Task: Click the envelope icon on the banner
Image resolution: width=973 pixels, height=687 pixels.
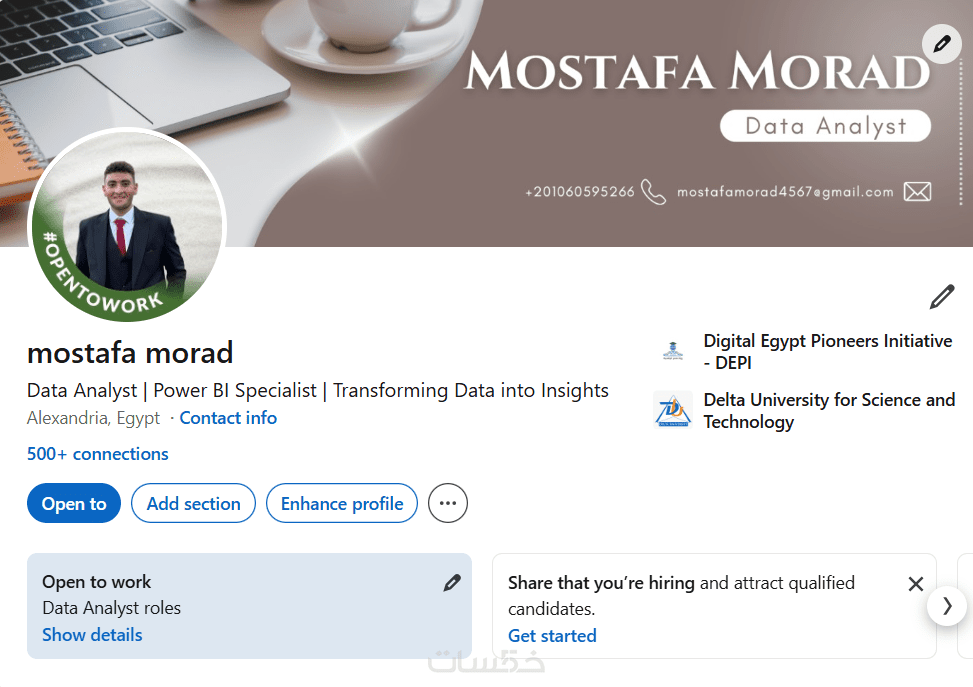Action: pos(917,192)
